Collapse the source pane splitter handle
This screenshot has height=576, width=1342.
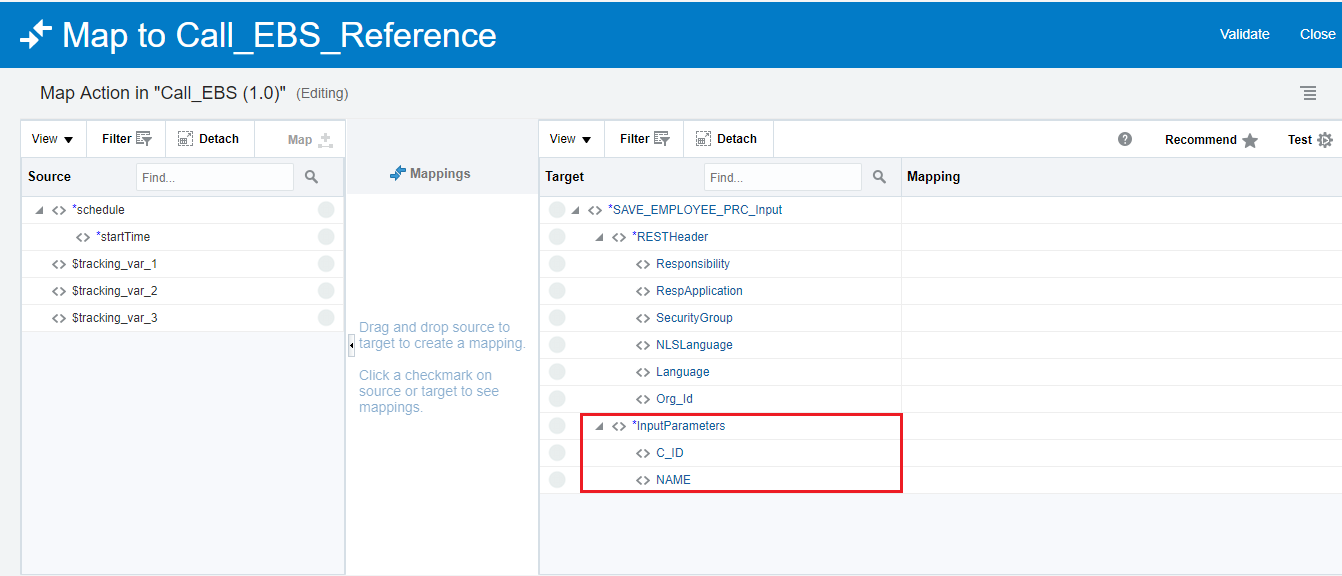[351, 345]
